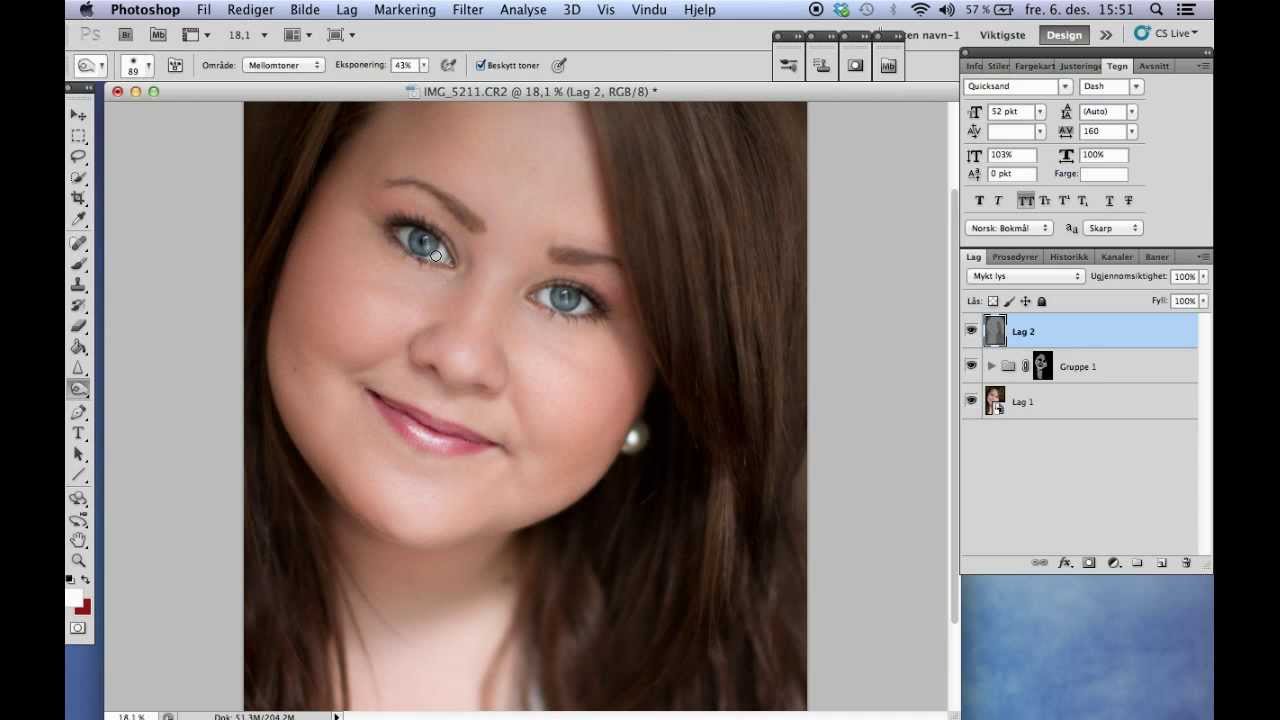The height and width of the screenshot is (720, 1280).
Task: Click the text Farge color swatch
Action: click(1104, 174)
